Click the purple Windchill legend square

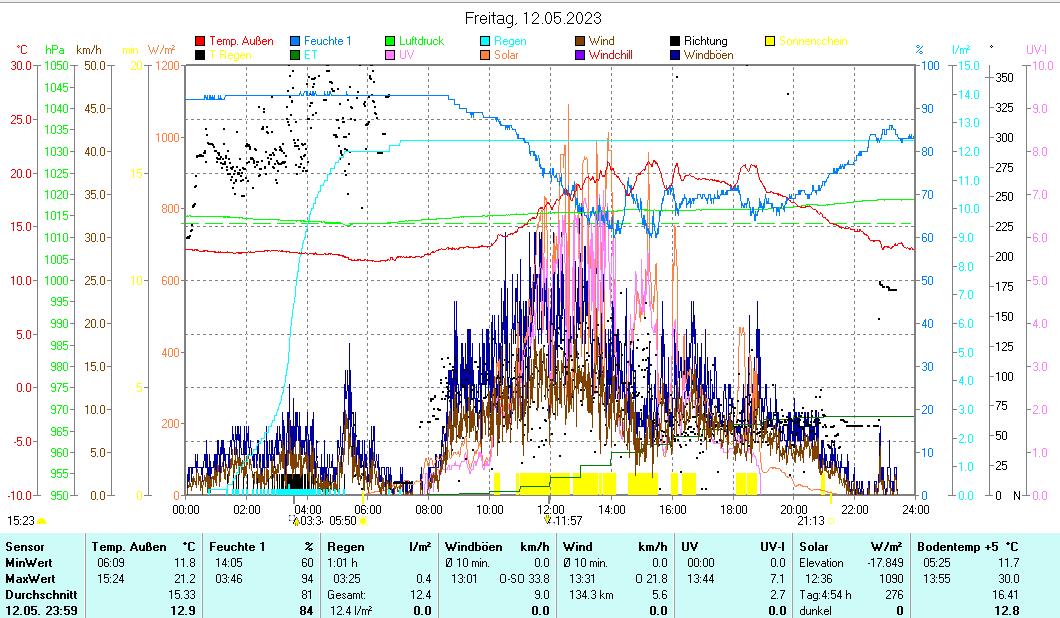pos(581,55)
